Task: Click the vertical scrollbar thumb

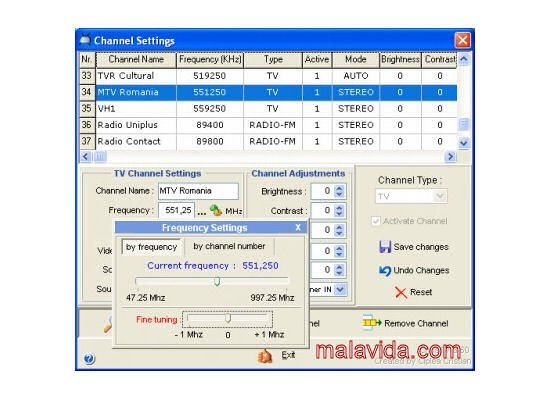Action: [464, 124]
